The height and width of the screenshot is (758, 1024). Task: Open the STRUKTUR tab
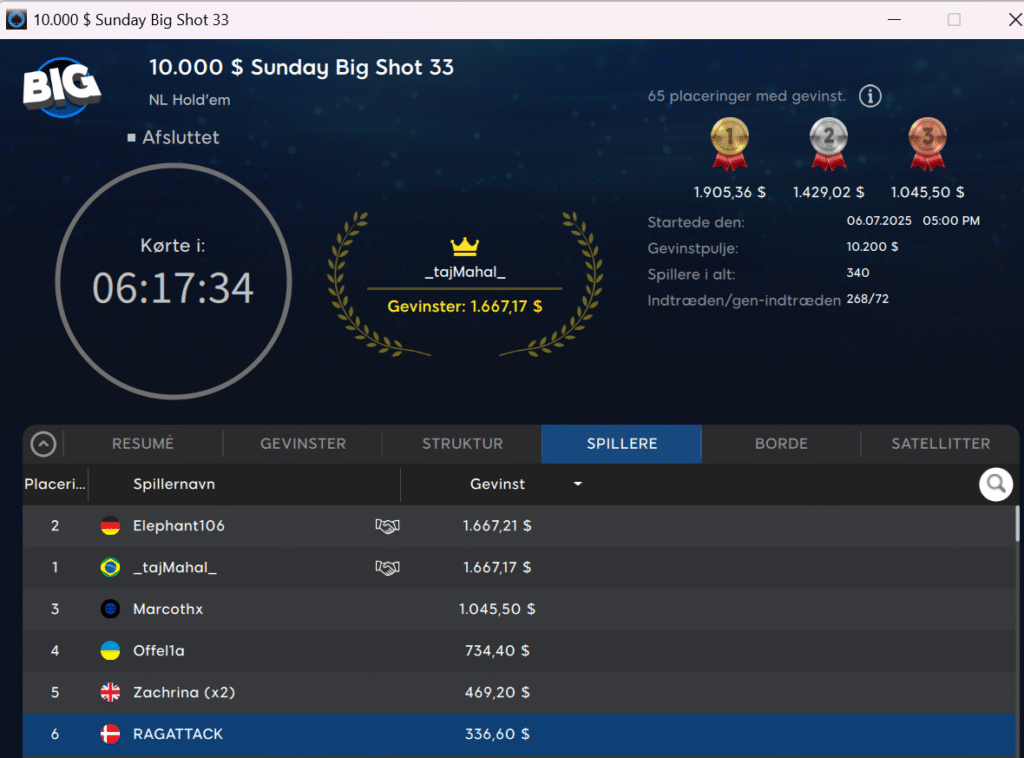(462, 444)
